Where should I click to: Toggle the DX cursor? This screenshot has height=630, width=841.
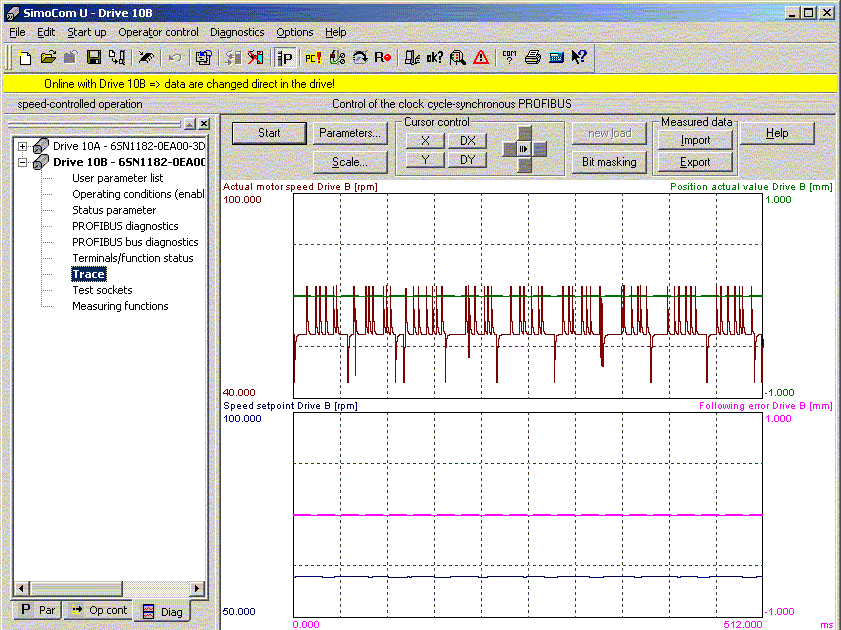[x=468, y=140]
